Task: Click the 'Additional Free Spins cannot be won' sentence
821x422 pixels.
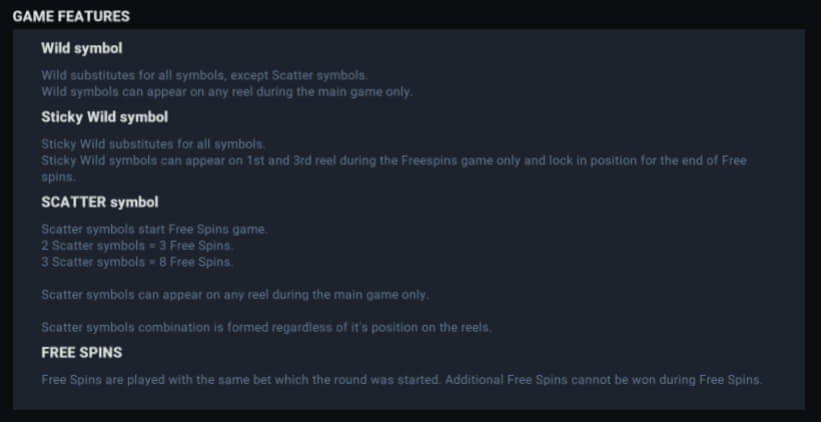Action: (x=604, y=380)
